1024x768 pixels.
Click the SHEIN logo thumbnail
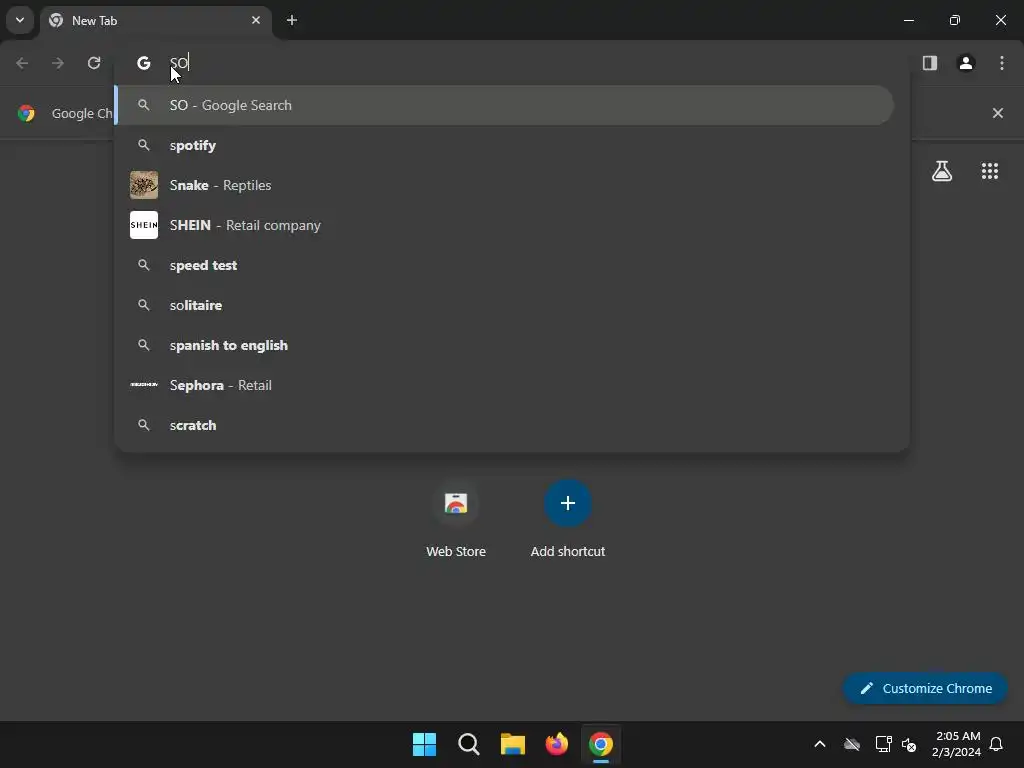(144, 225)
